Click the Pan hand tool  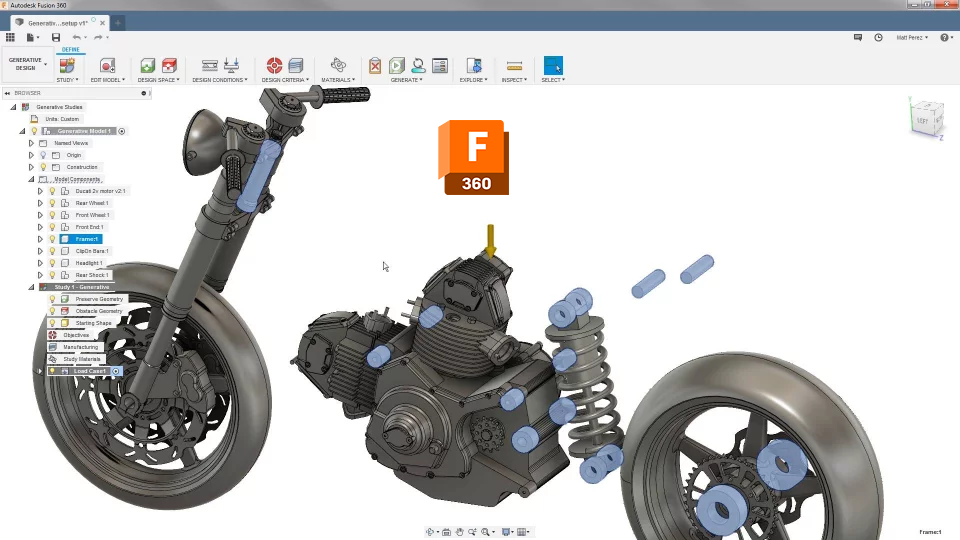point(459,532)
